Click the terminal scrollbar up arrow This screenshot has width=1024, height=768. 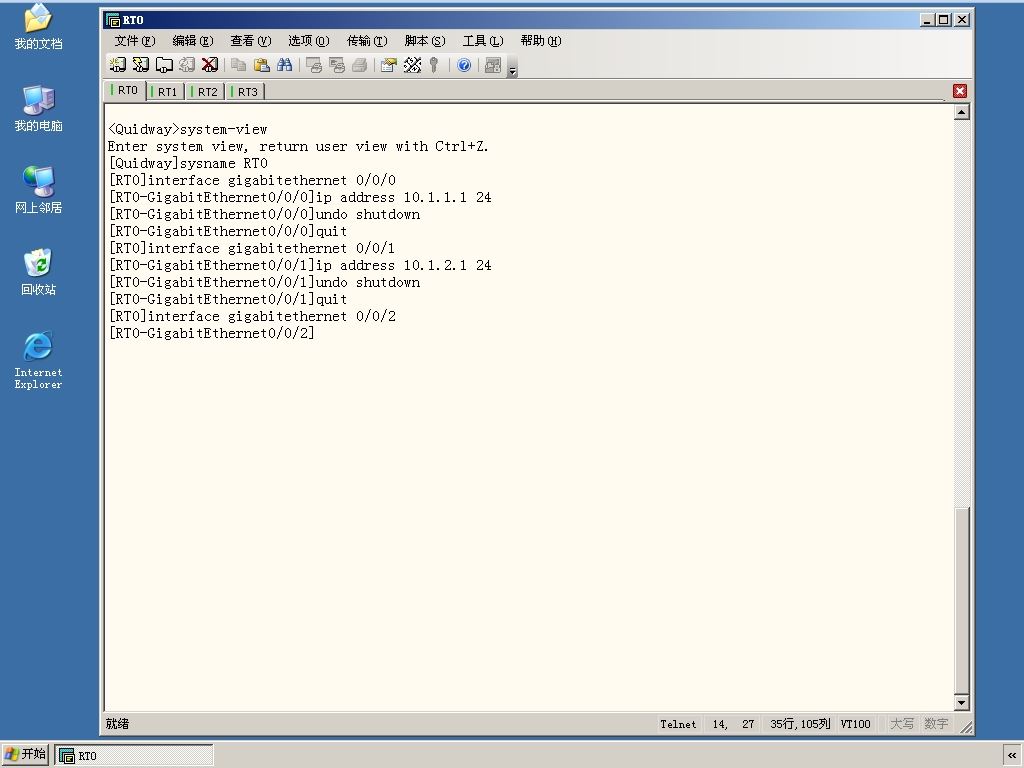click(961, 112)
